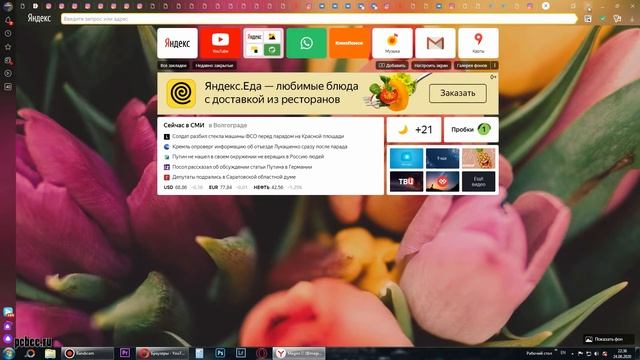Screen dimensions: 640x360
Task: Click Показать фон button
Action: click(609, 339)
